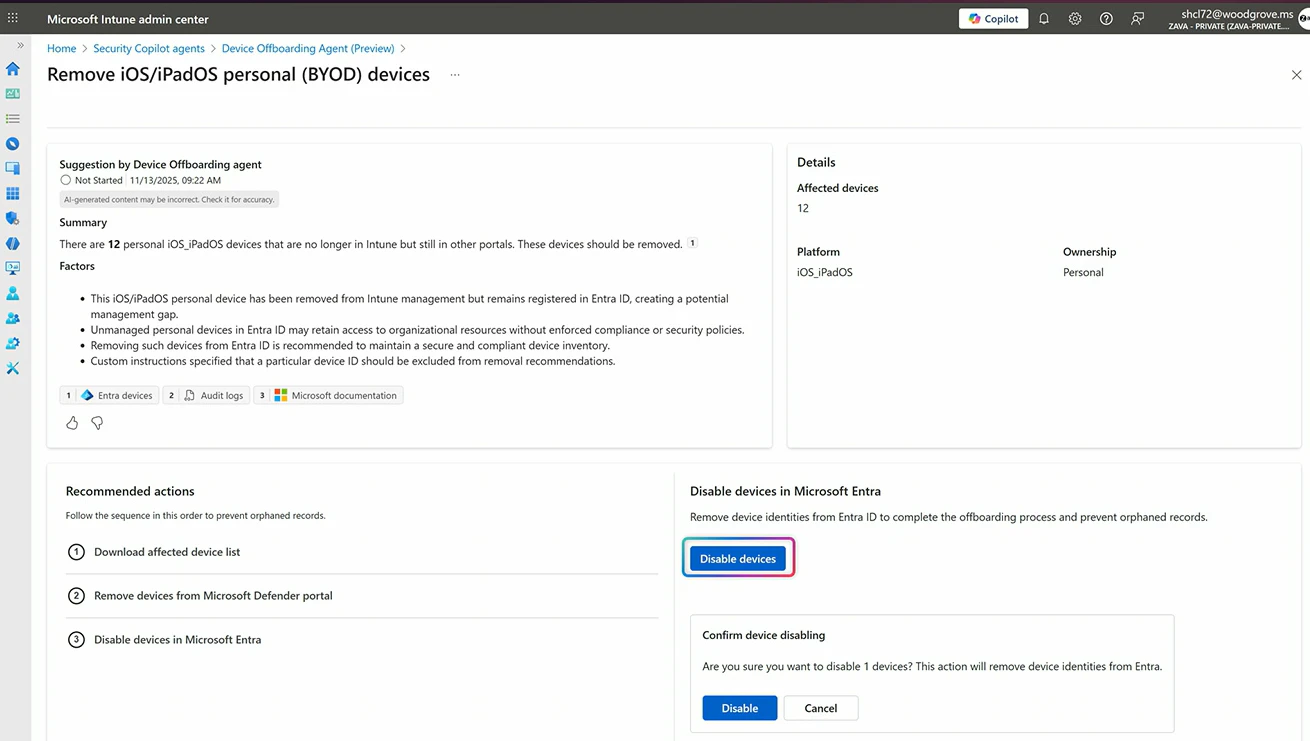1310x741 pixels.
Task: Click the Recommended actions heading
Action: [130, 491]
